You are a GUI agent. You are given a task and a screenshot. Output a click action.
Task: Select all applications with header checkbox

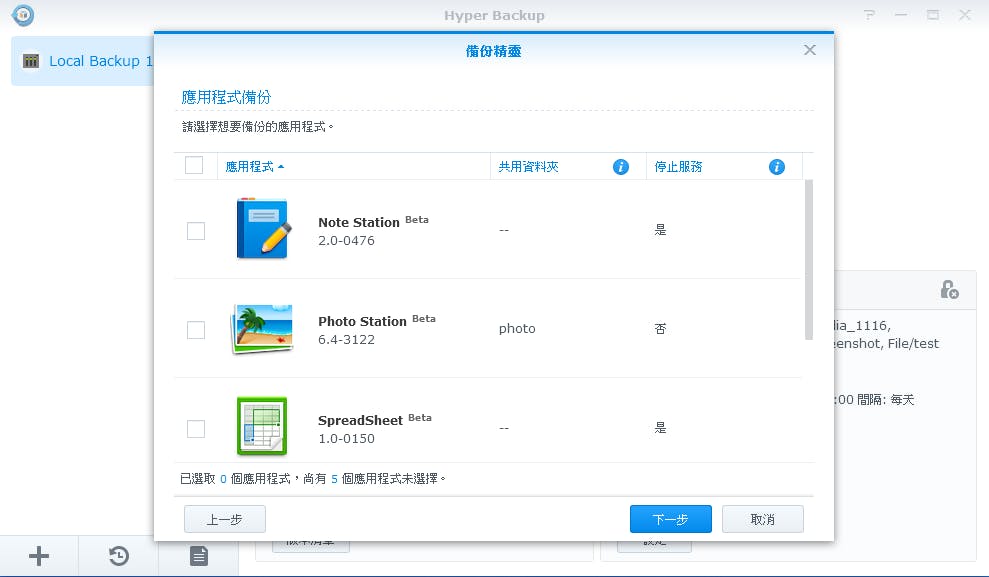(194, 165)
